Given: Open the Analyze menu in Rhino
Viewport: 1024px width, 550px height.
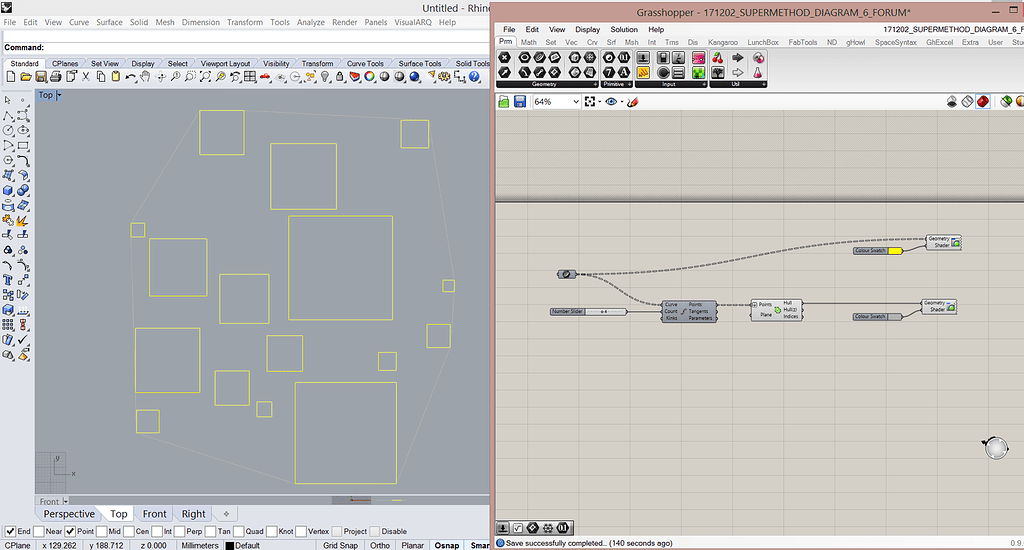Looking at the screenshot, I should pos(311,22).
